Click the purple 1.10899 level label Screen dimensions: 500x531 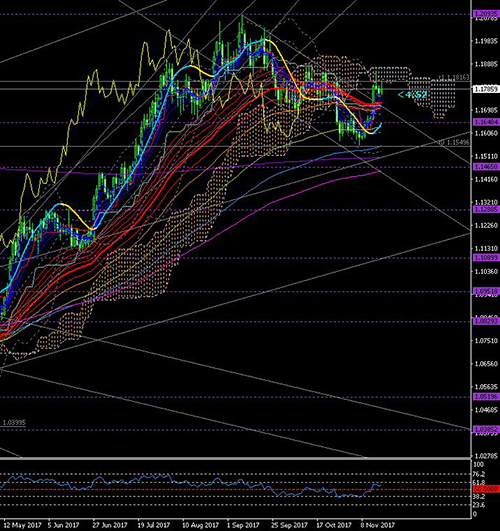tap(486, 258)
